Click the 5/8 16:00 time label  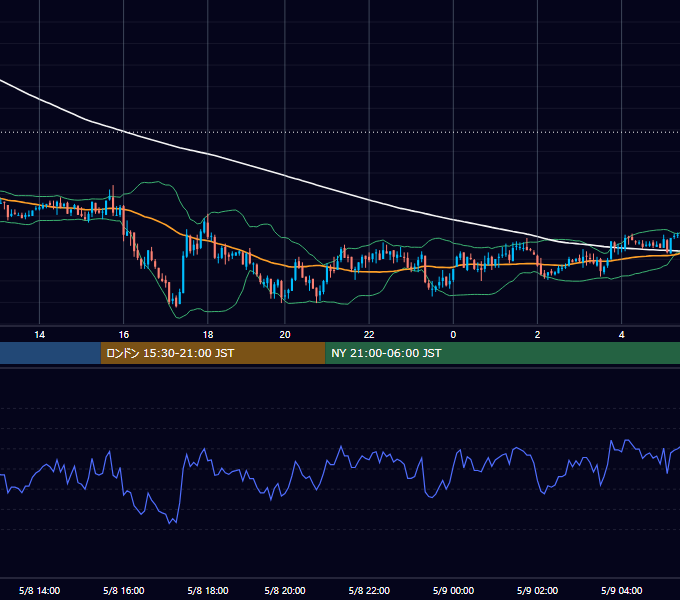[x=124, y=590]
